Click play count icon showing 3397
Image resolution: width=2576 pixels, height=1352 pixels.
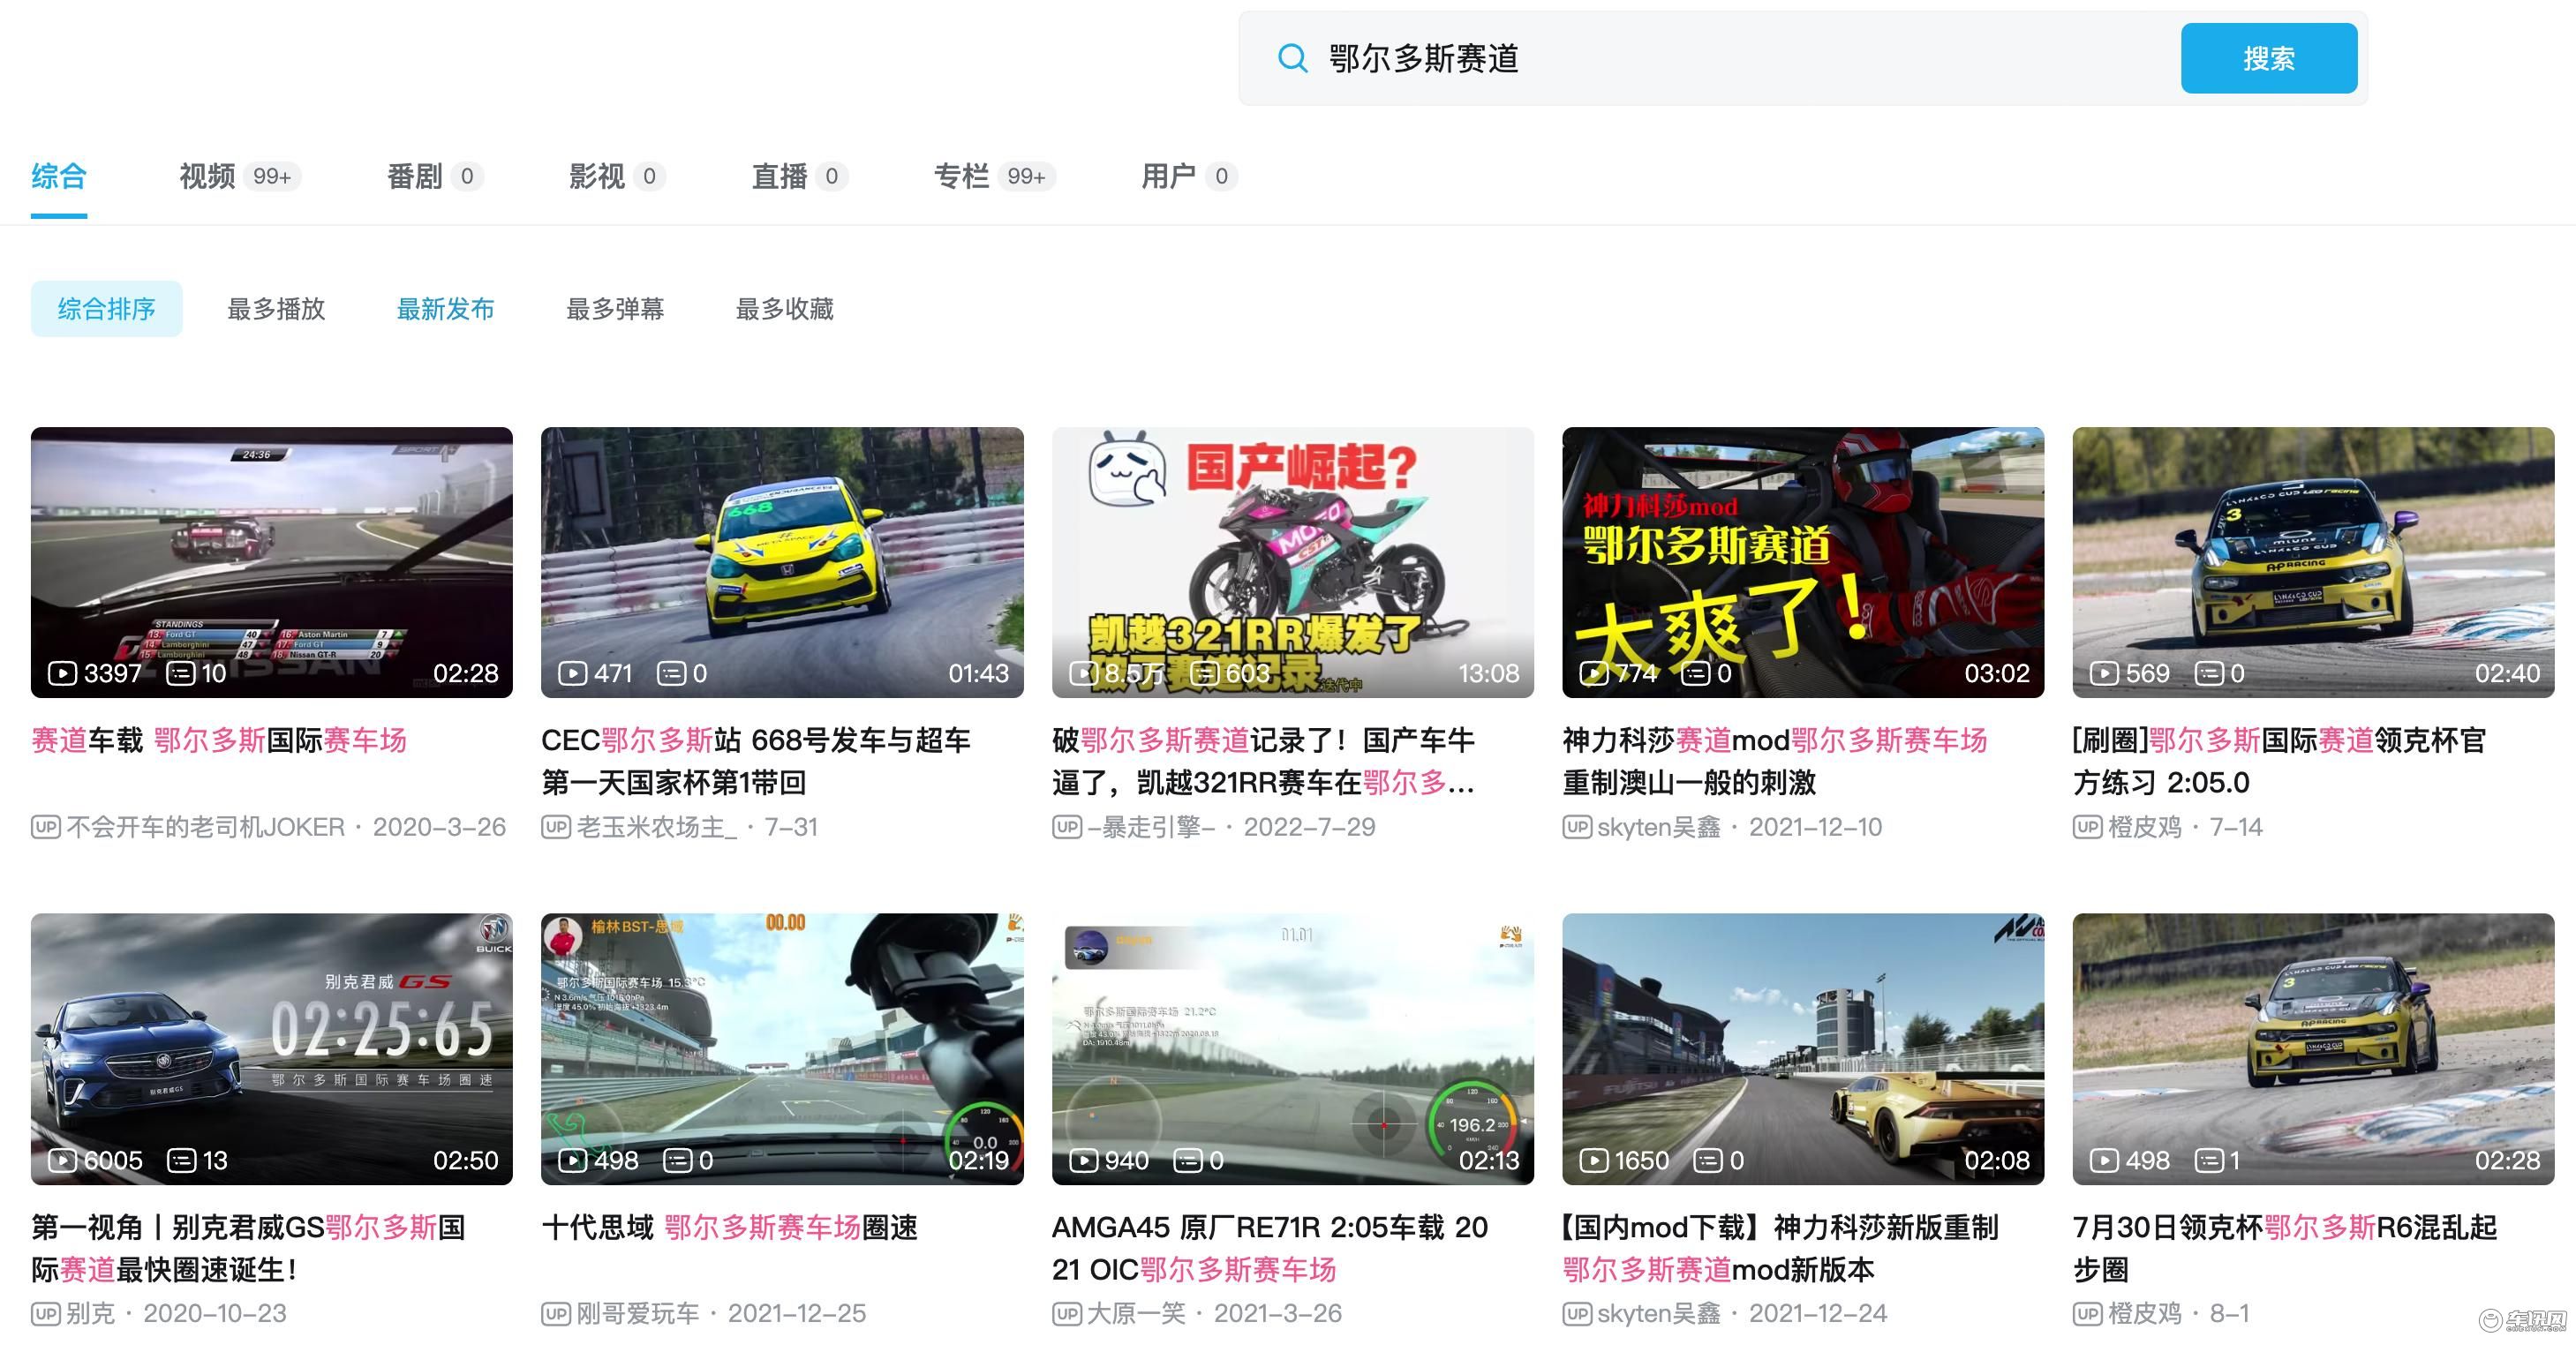(x=62, y=673)
